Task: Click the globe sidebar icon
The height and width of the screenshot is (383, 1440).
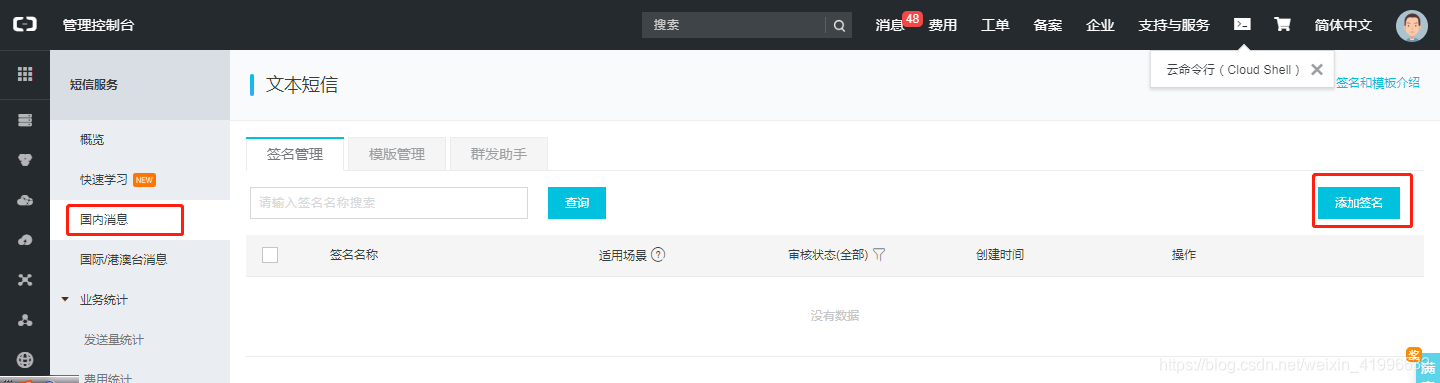Action: coord(25,360)
